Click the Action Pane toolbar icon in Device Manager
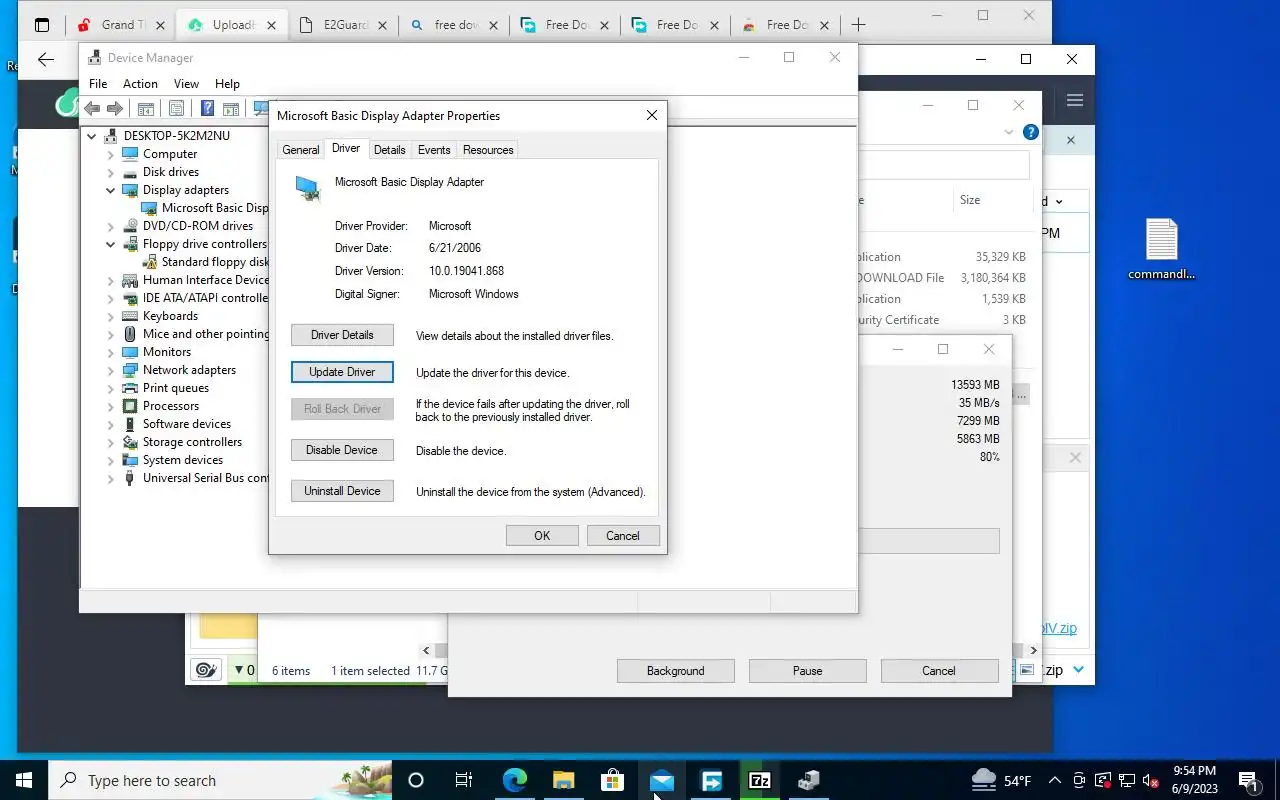 click(231, 109)
